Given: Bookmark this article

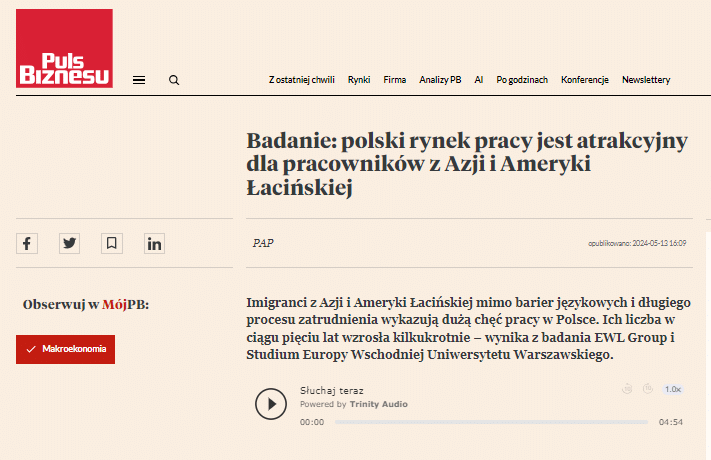Looking at the screenshot, I should click(112, 244).
